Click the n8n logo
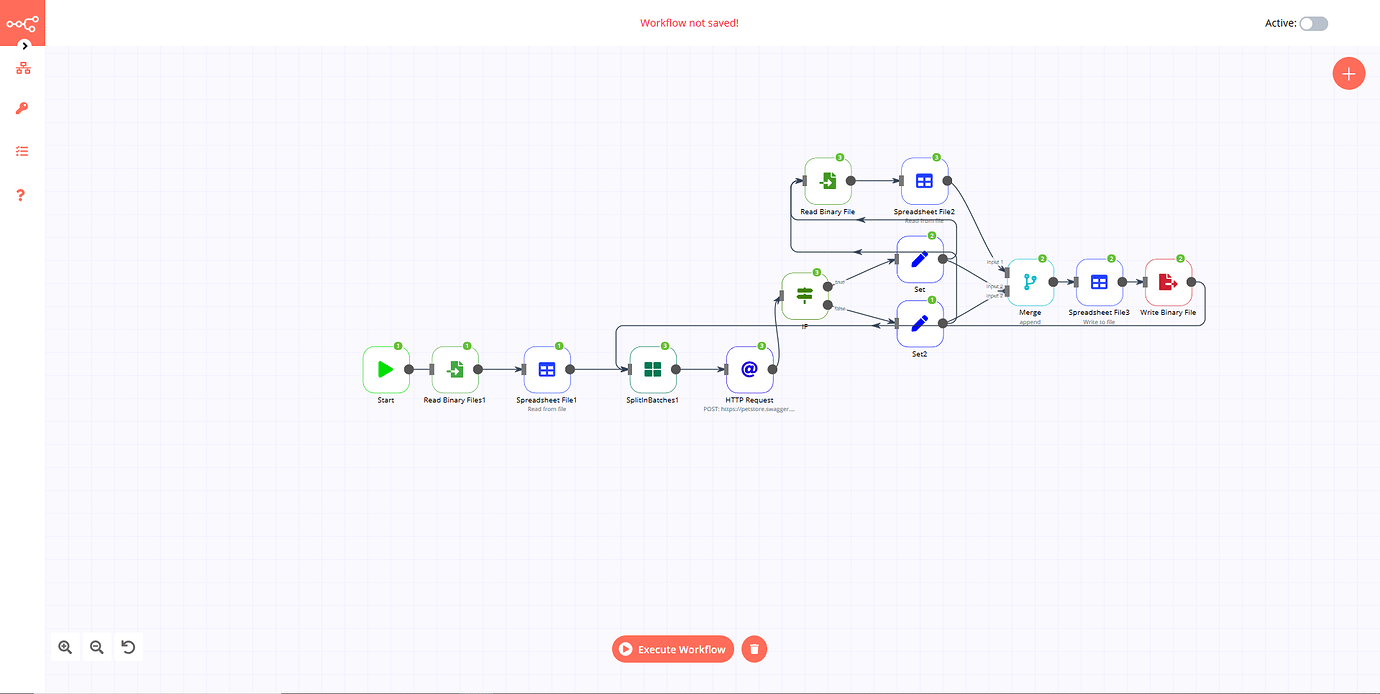This screenshot has width=1380, height=694. point(22,22)
